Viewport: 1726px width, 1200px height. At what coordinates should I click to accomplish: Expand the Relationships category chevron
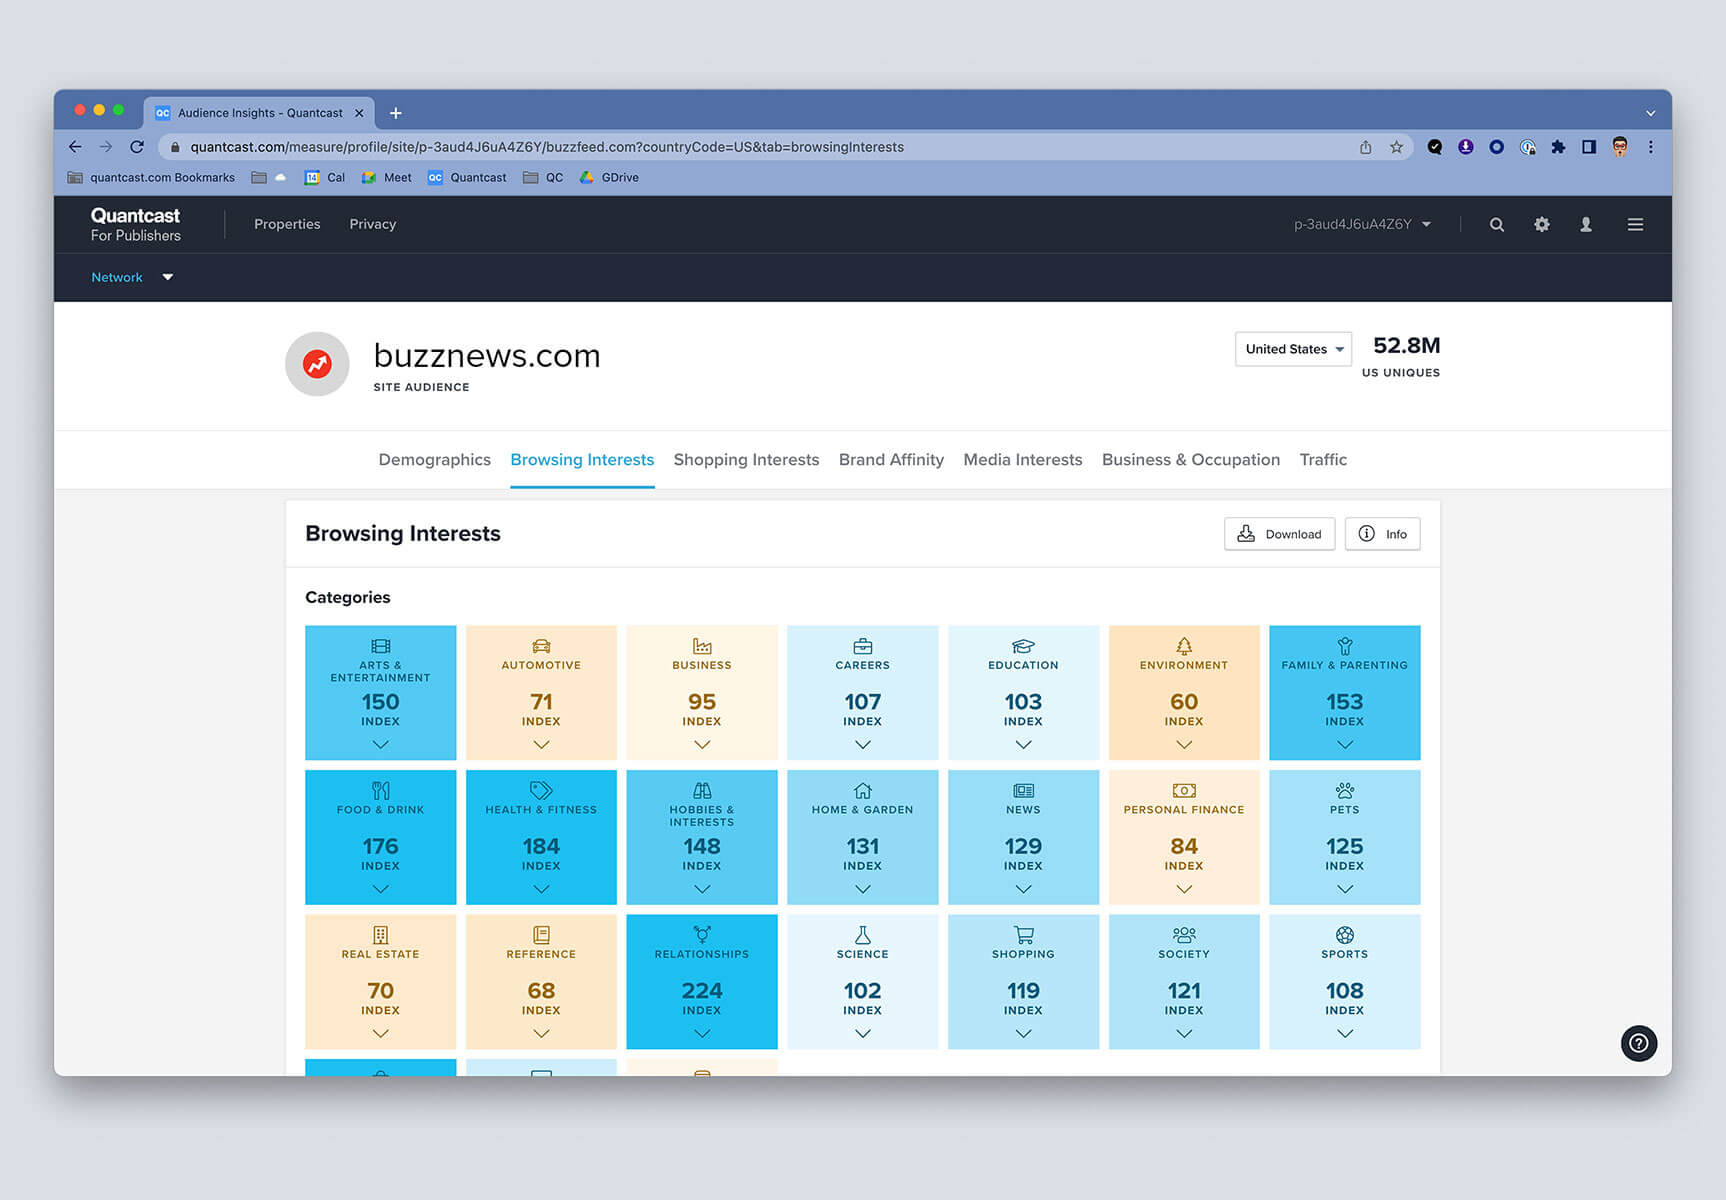coord(702,1033)
